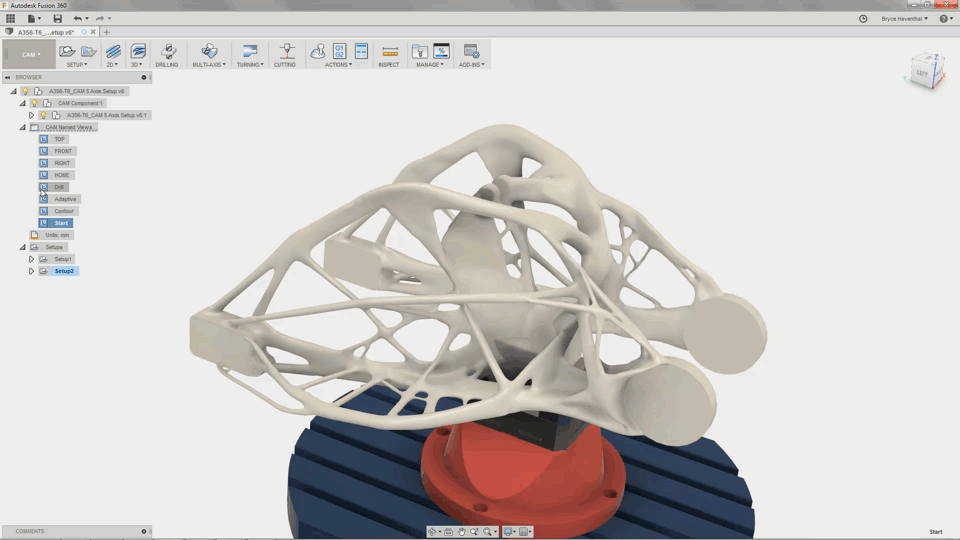This screenshot has width=960, height=540.
Task: Open the Add-Ins scripts icon
Action: pyautogui.click(x=471, y=51)
